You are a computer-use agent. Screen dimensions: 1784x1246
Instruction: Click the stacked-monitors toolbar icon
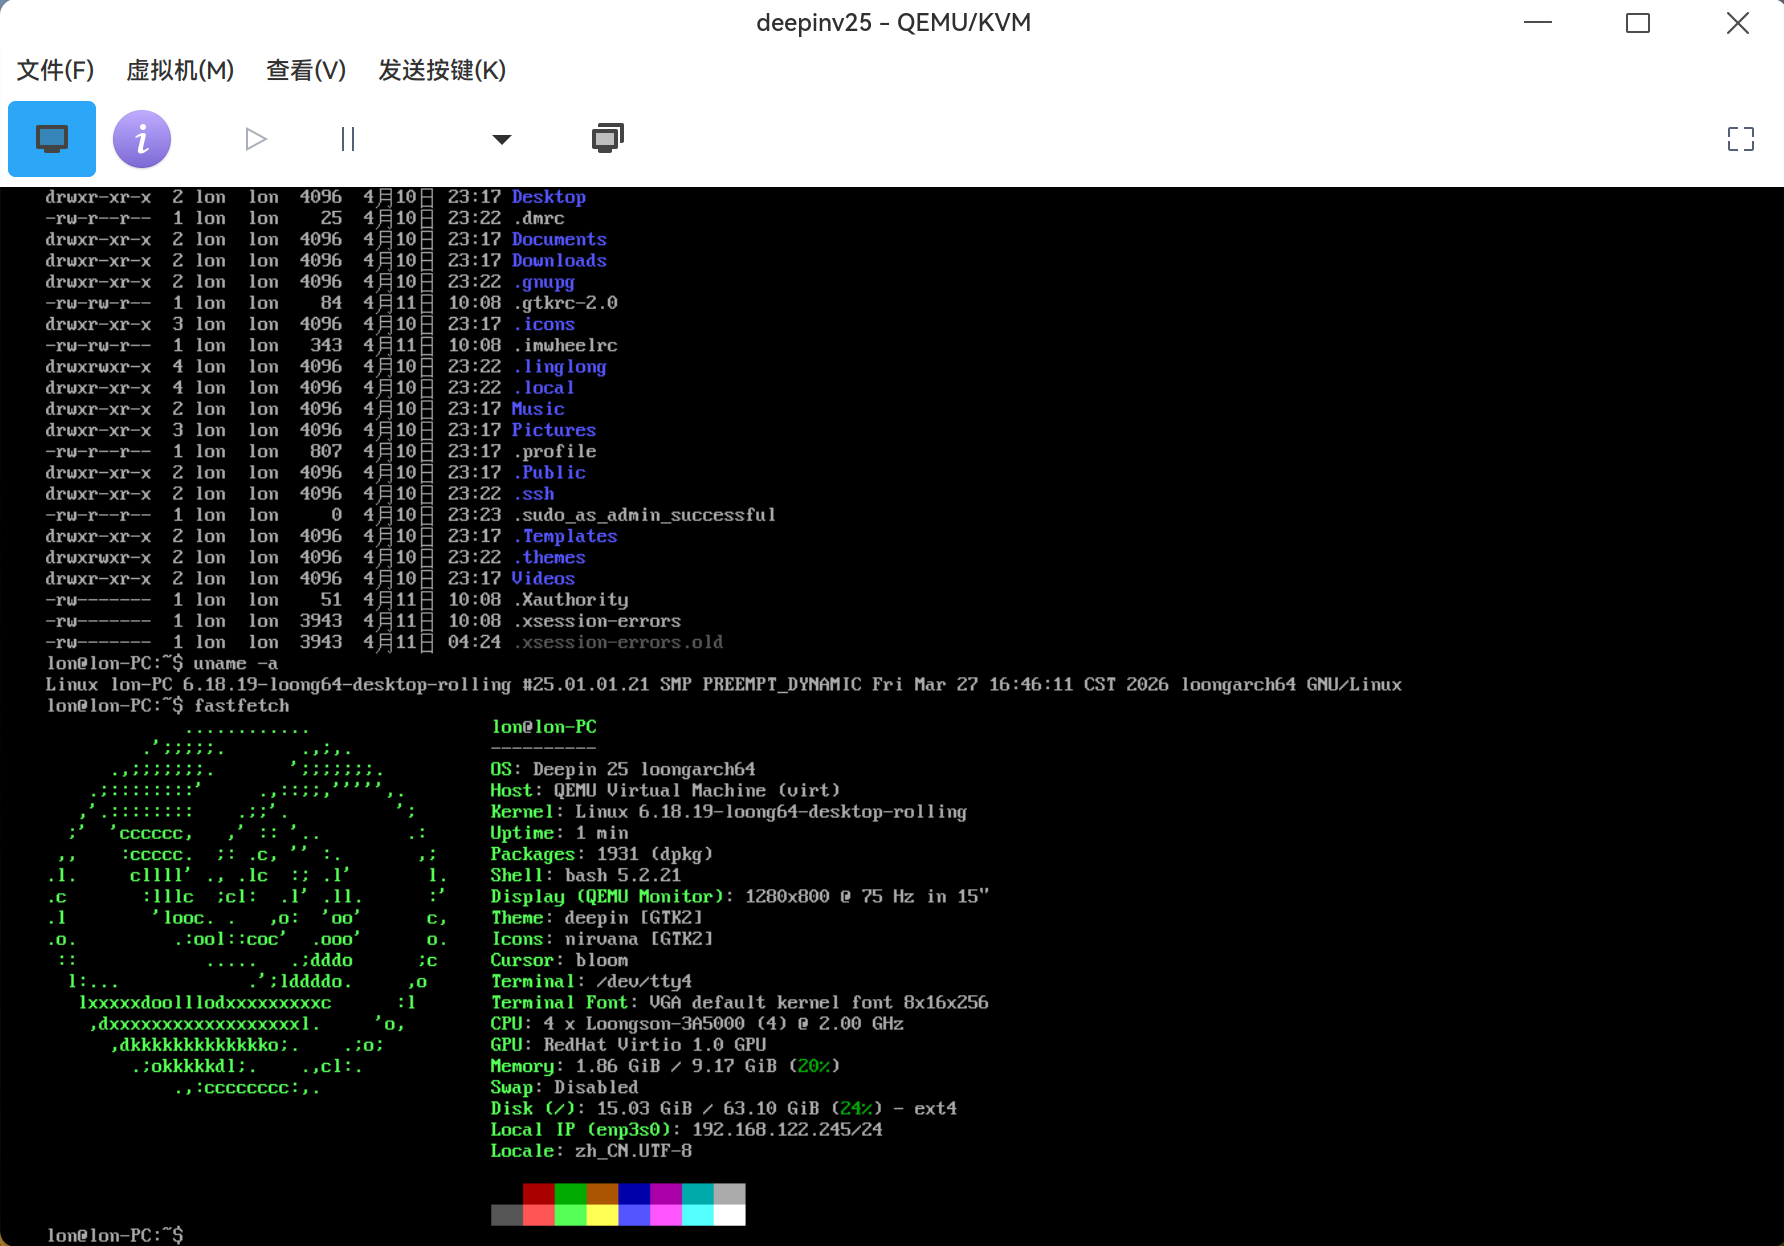point(606,139)
